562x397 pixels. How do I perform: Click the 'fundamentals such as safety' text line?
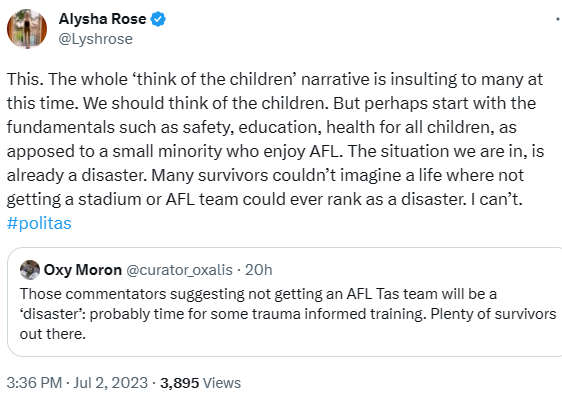[262, 128]
